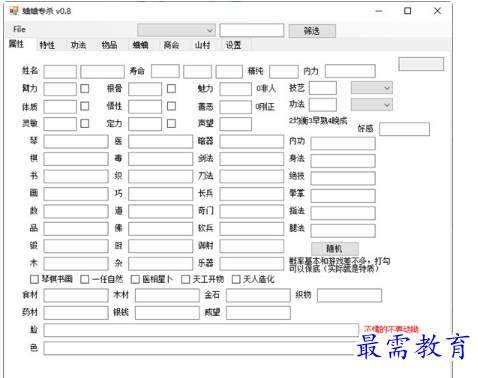Open the 物品 tab
Screen dimensions: 478x378
(109, 45)
